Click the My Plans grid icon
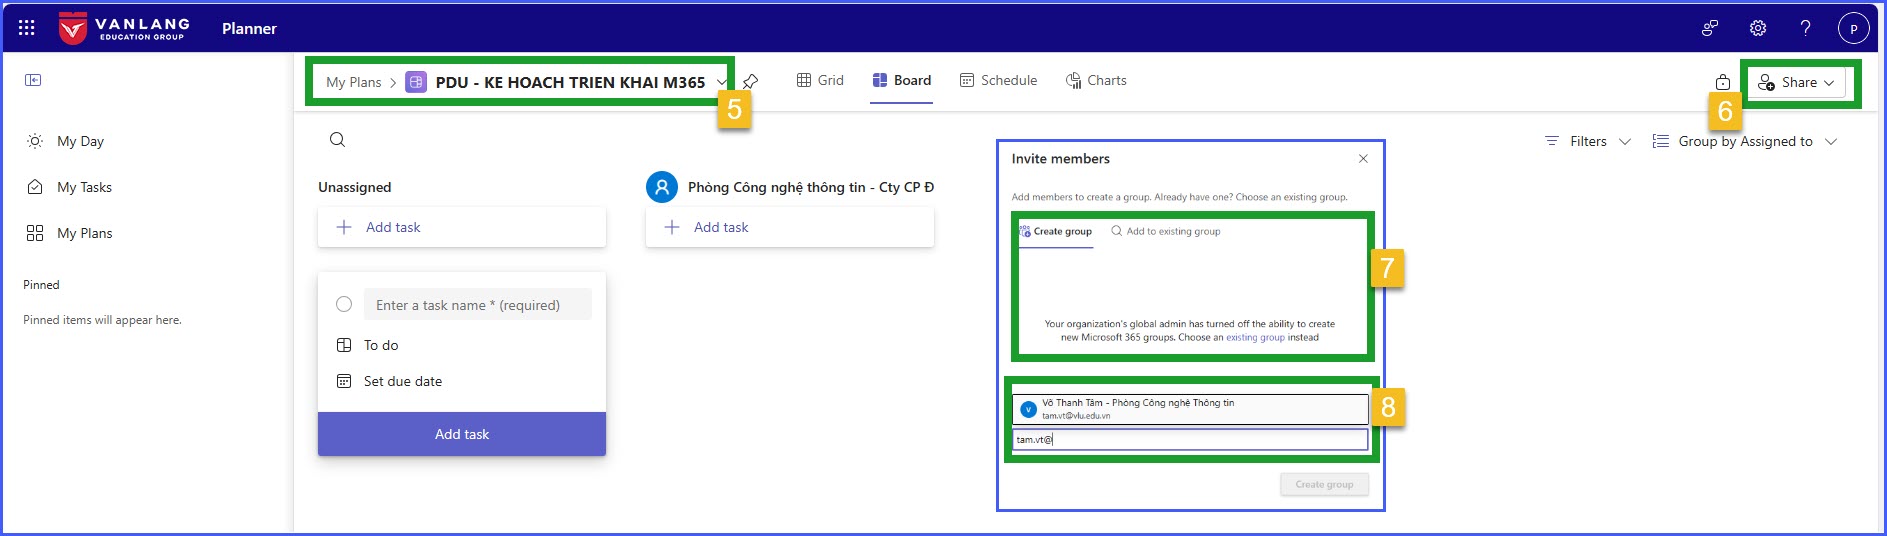The width and height of the screenshot is (1887, 536). tap(35, 233)
